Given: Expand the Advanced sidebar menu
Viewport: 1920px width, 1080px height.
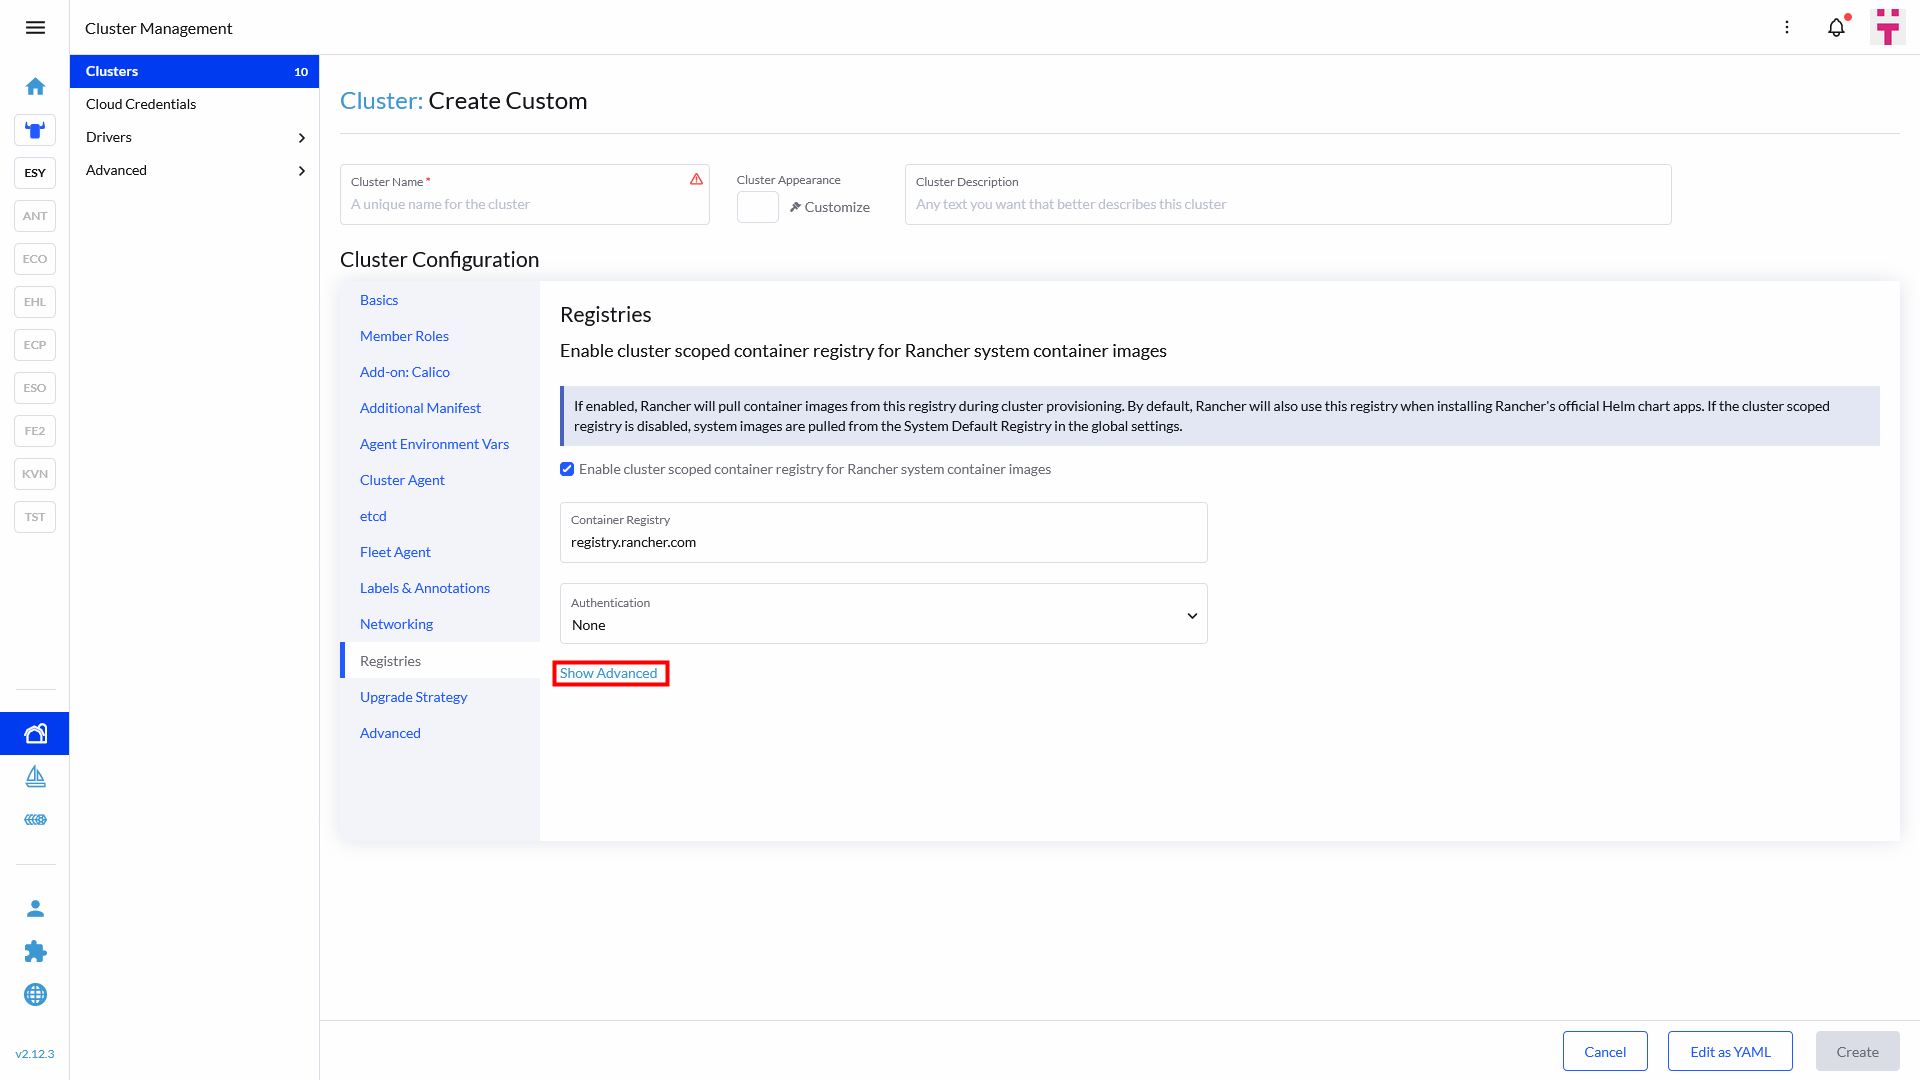Looking at the screenshot, I should (194, 170).
